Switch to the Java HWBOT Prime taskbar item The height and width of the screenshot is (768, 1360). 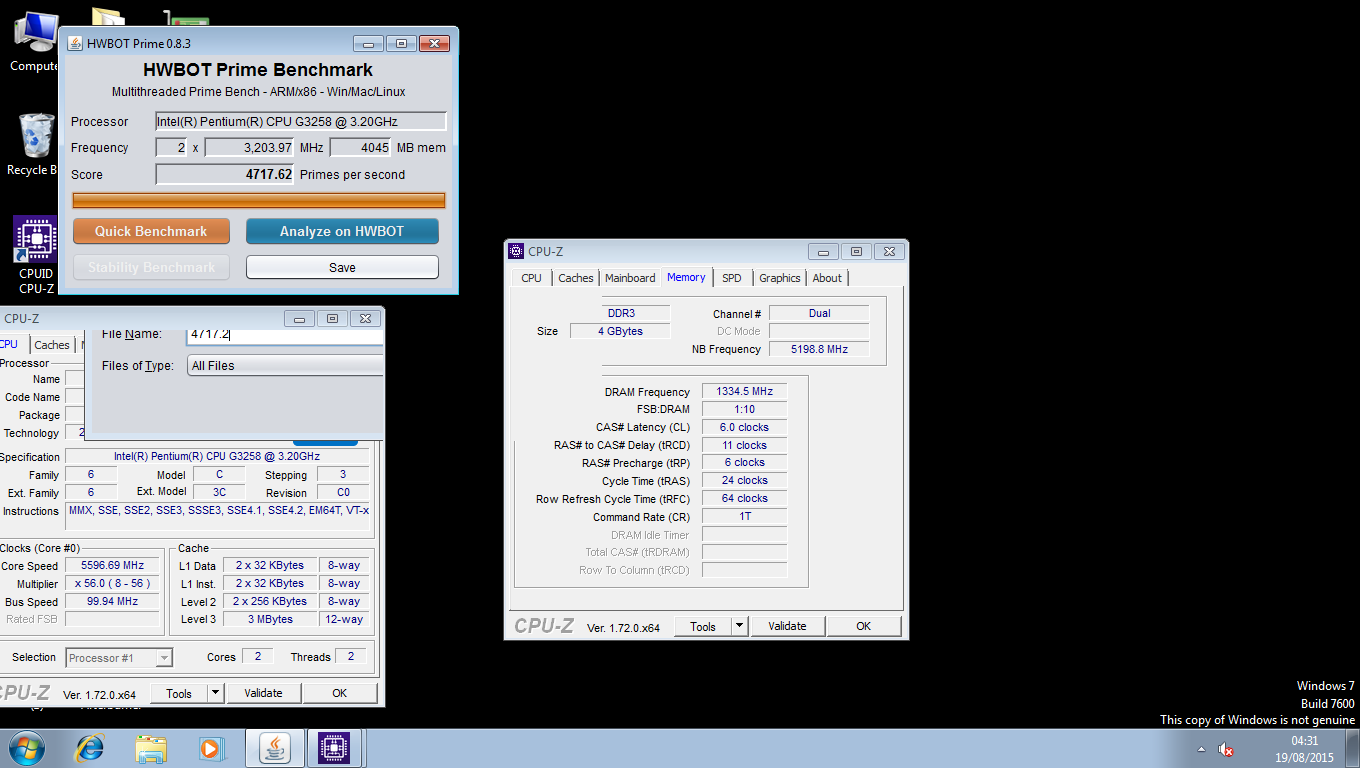tap(276, 748)
